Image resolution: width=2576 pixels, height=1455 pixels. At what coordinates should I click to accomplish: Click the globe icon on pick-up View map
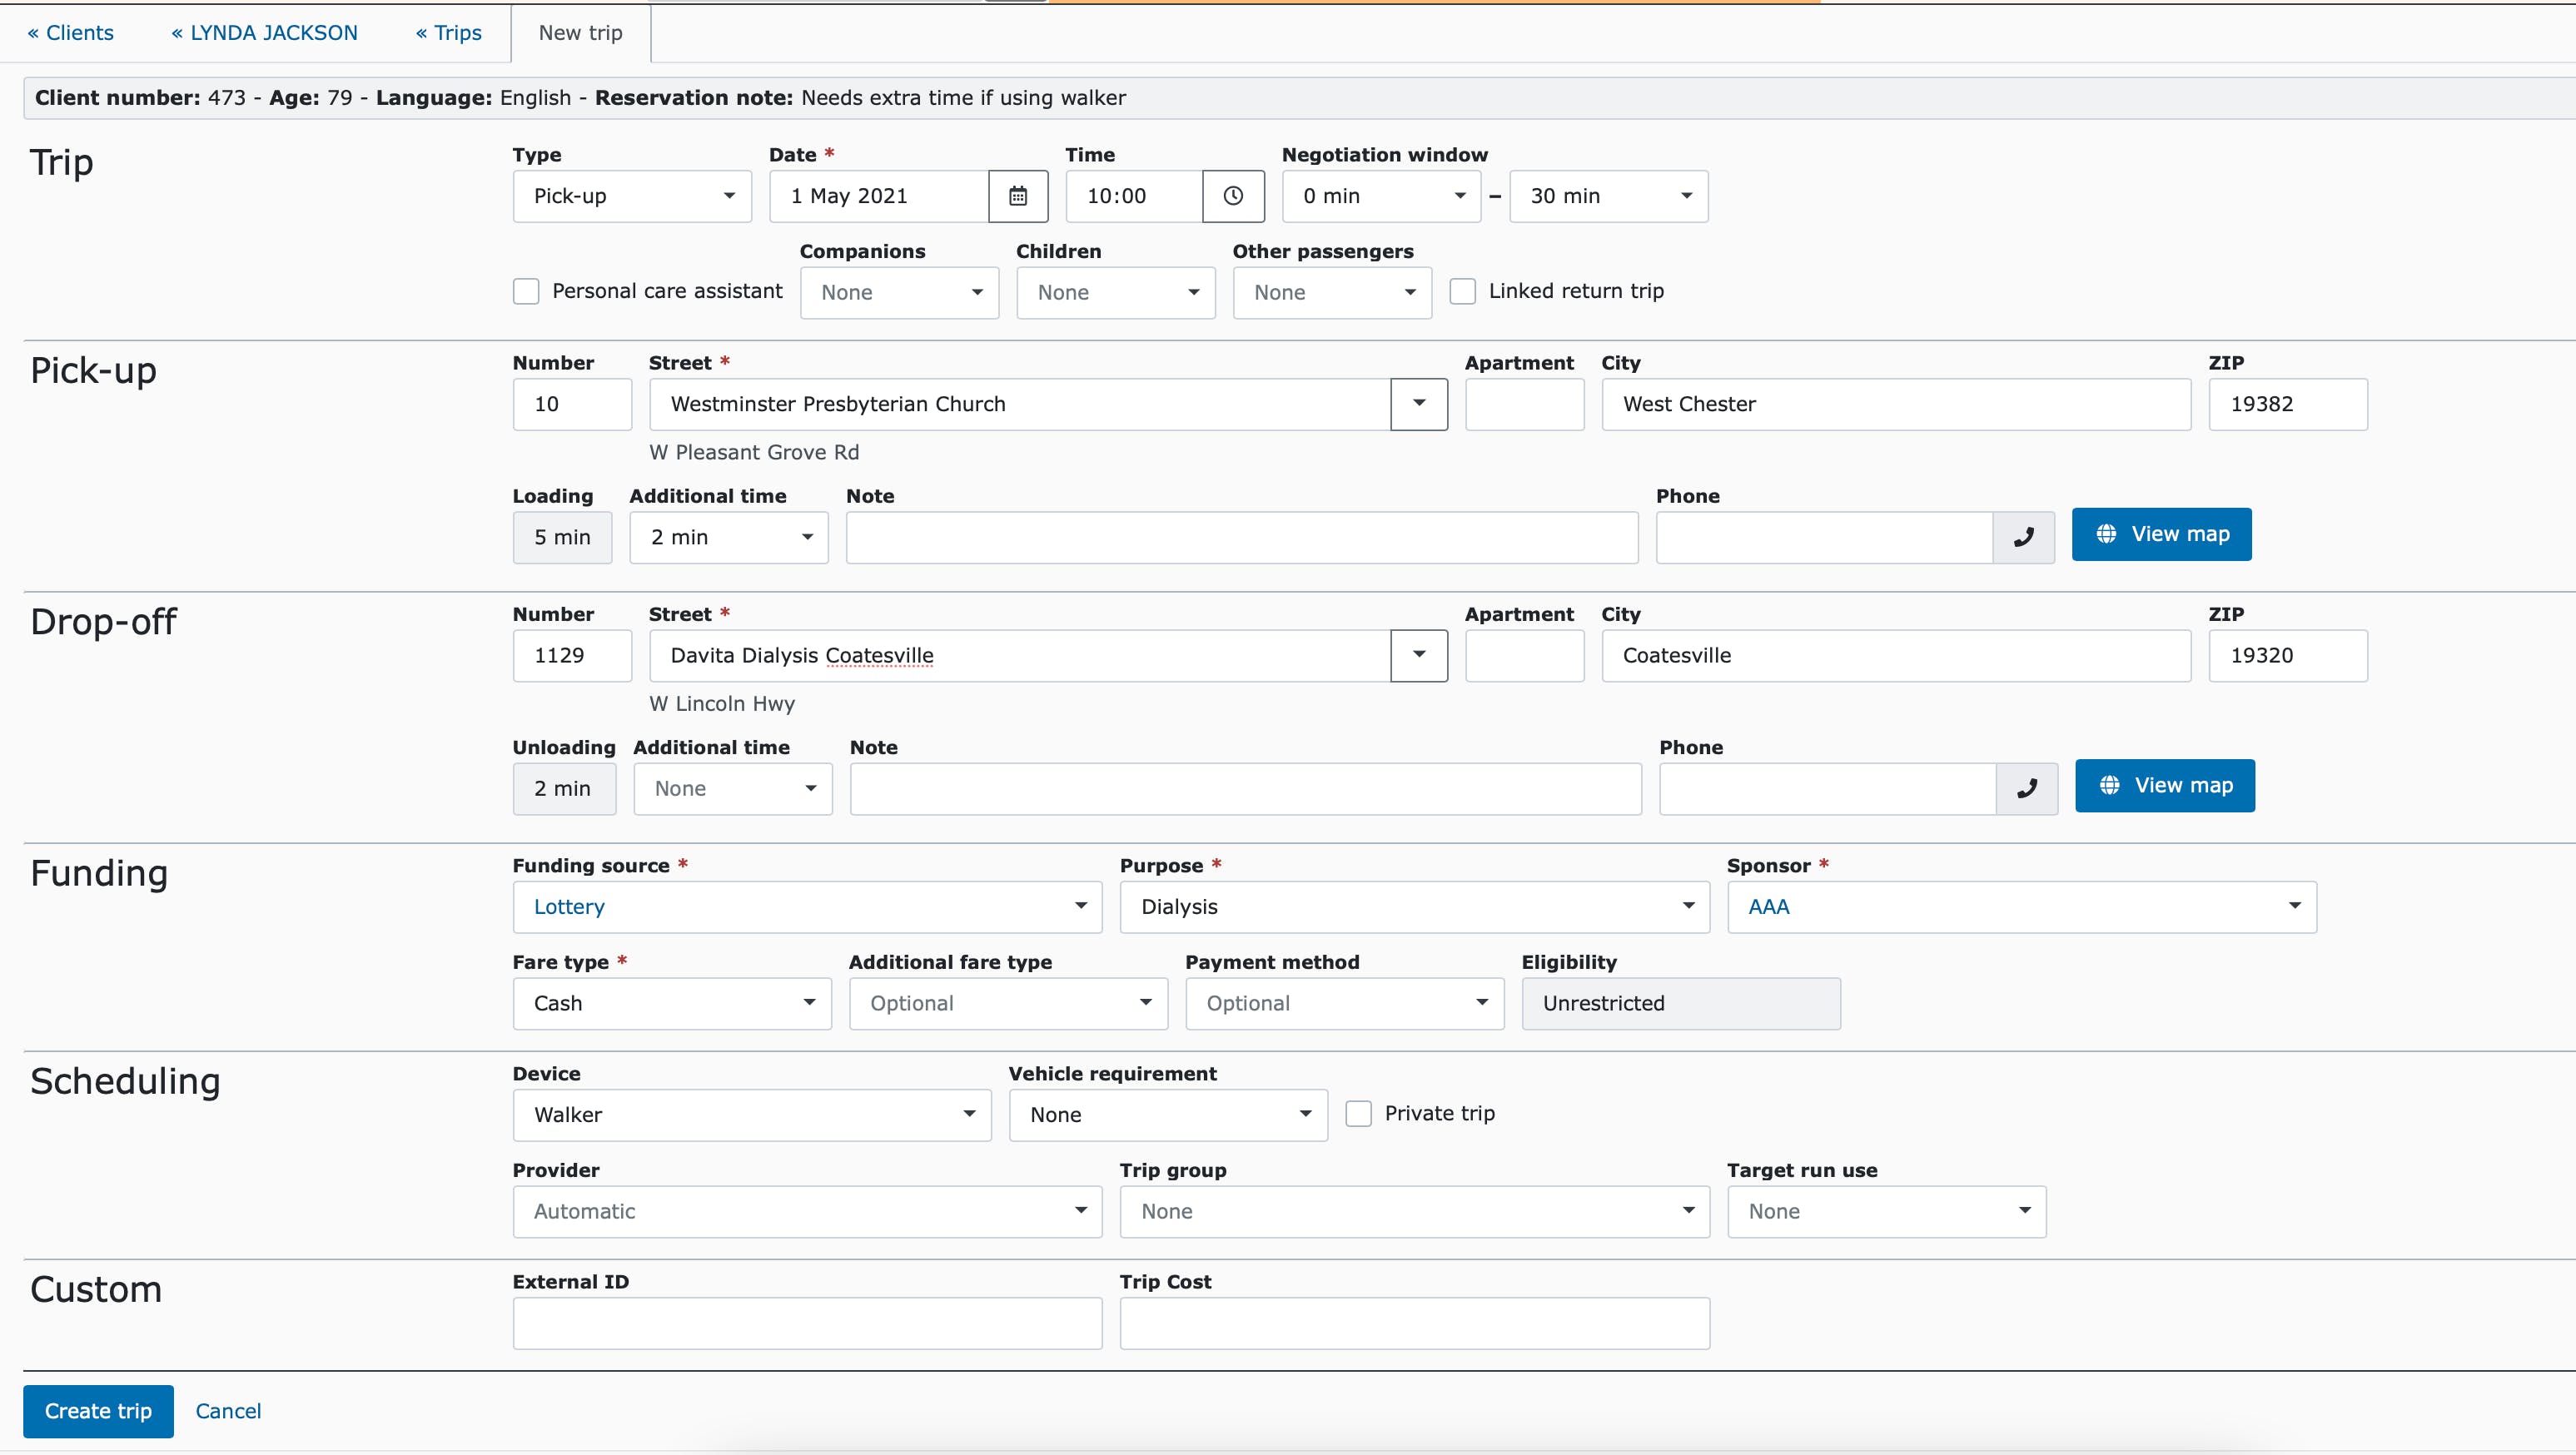click(2106, 534)
